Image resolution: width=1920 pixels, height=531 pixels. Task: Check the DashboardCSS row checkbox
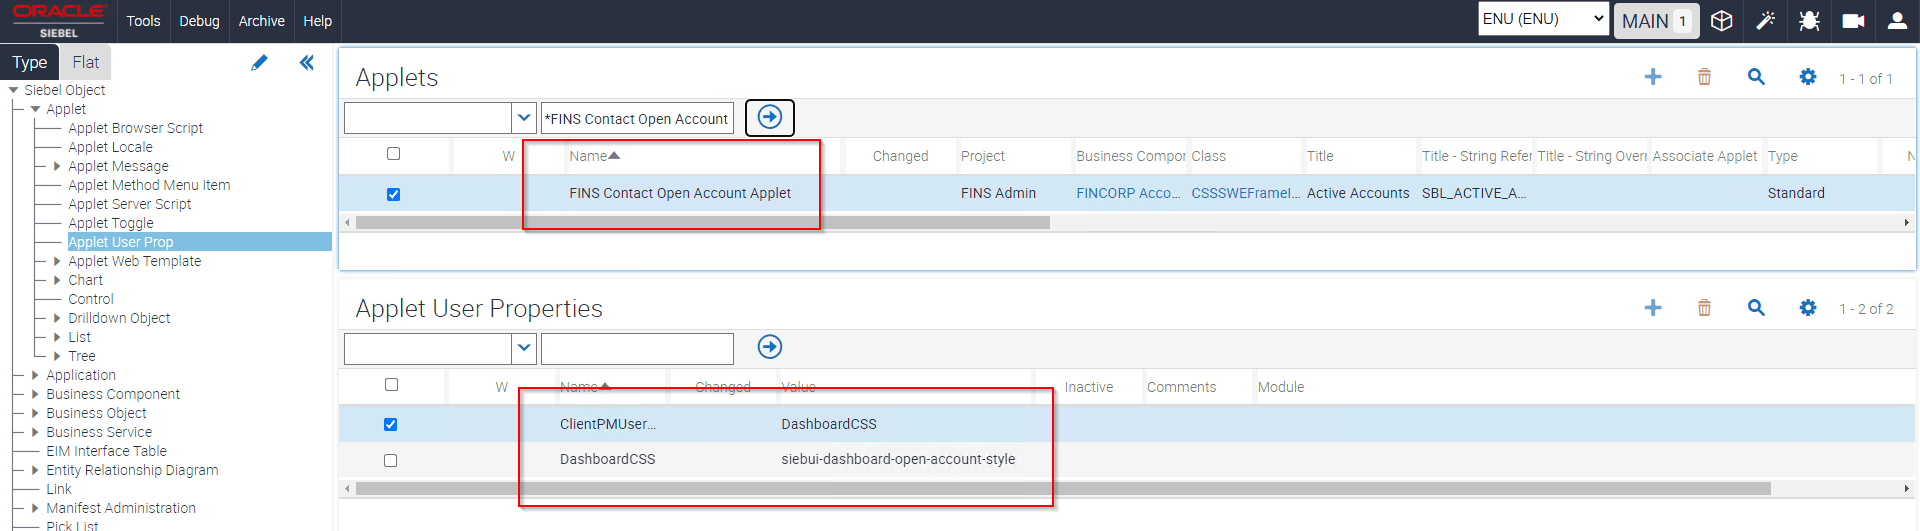tap(390, 460)
